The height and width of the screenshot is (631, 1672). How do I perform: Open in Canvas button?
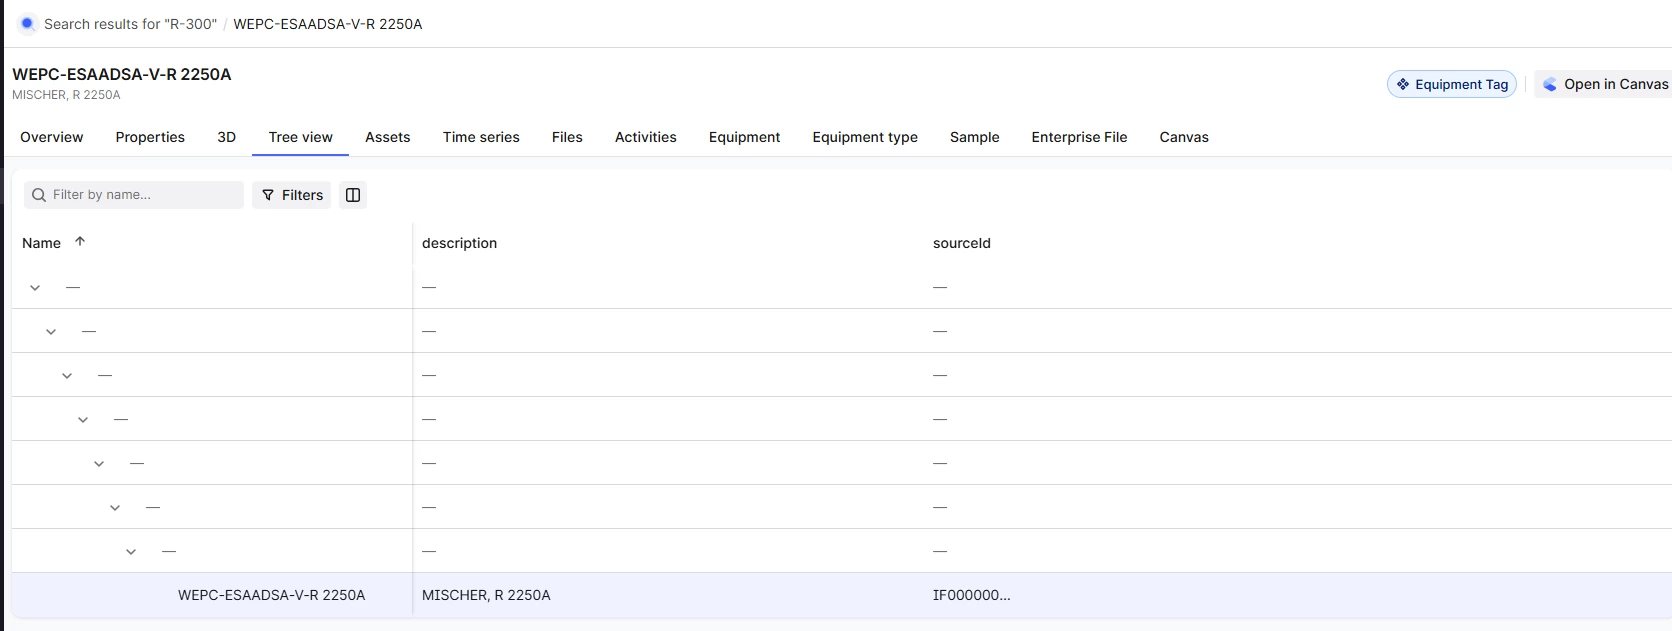tap(1605, 85)
